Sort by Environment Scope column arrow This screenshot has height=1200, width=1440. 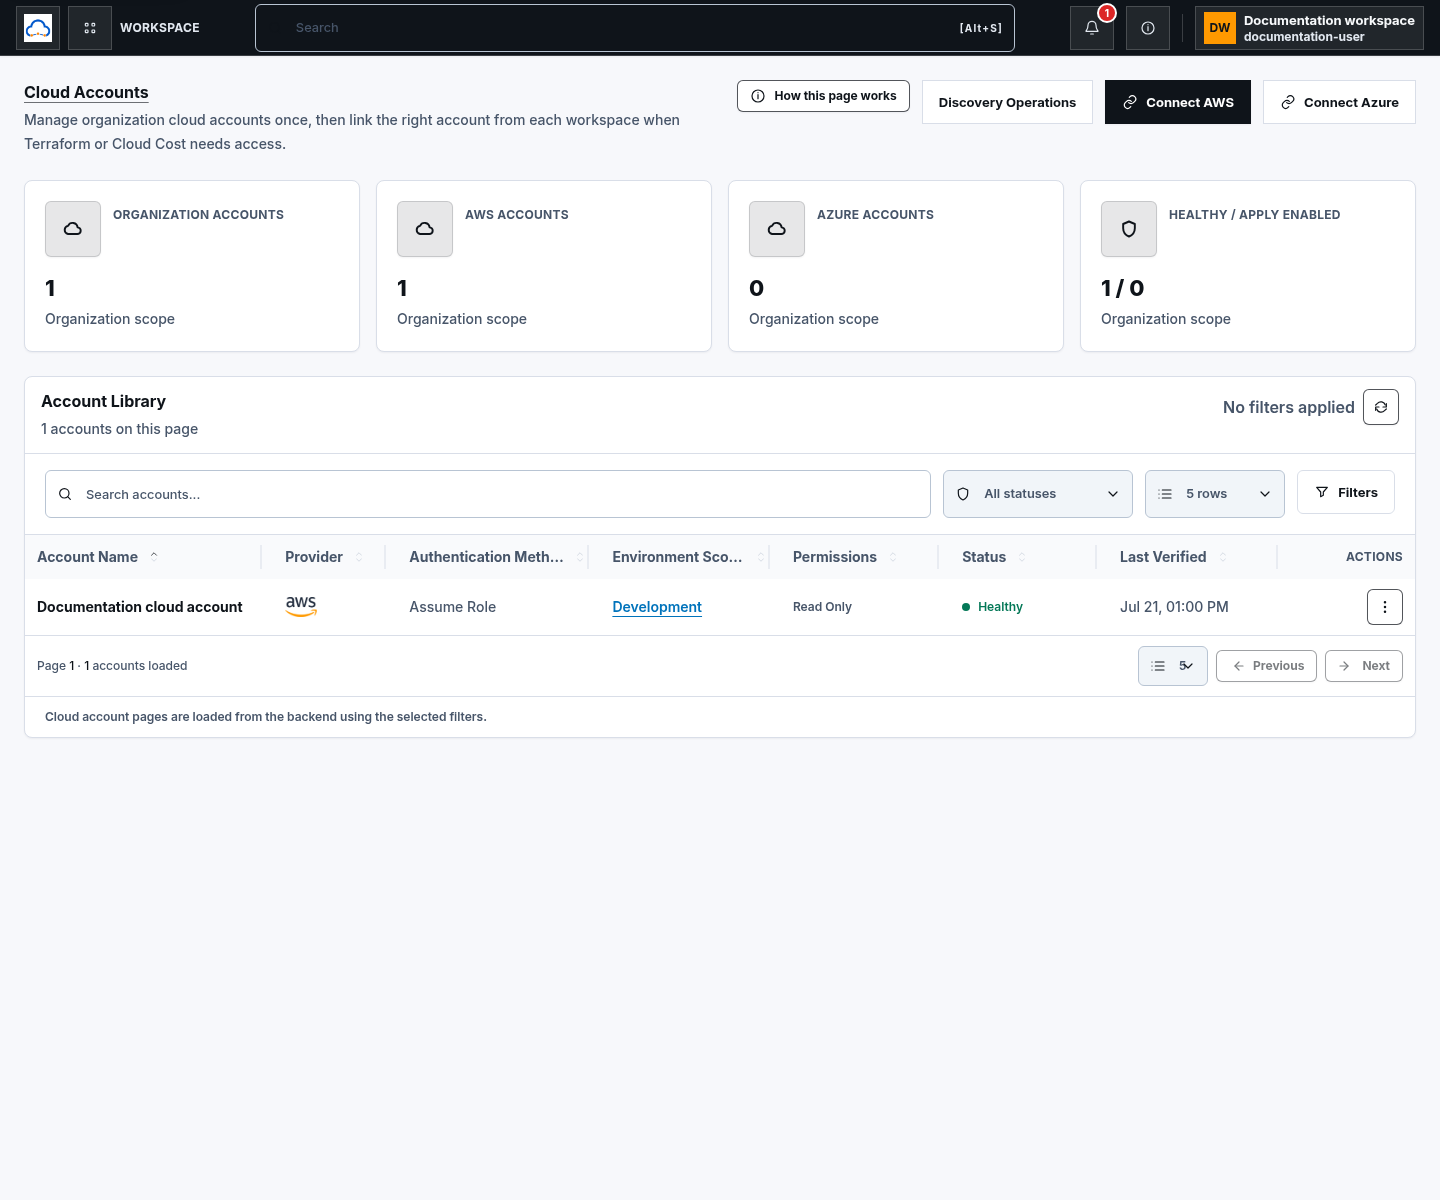coord(761,557)
